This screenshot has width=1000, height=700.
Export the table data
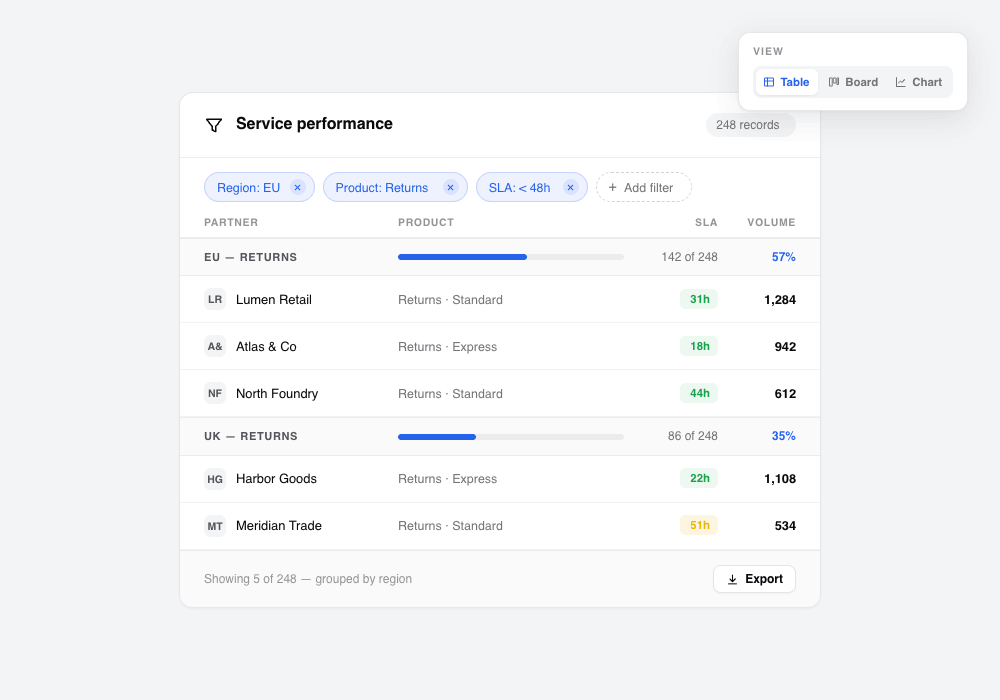click(754, 579)
